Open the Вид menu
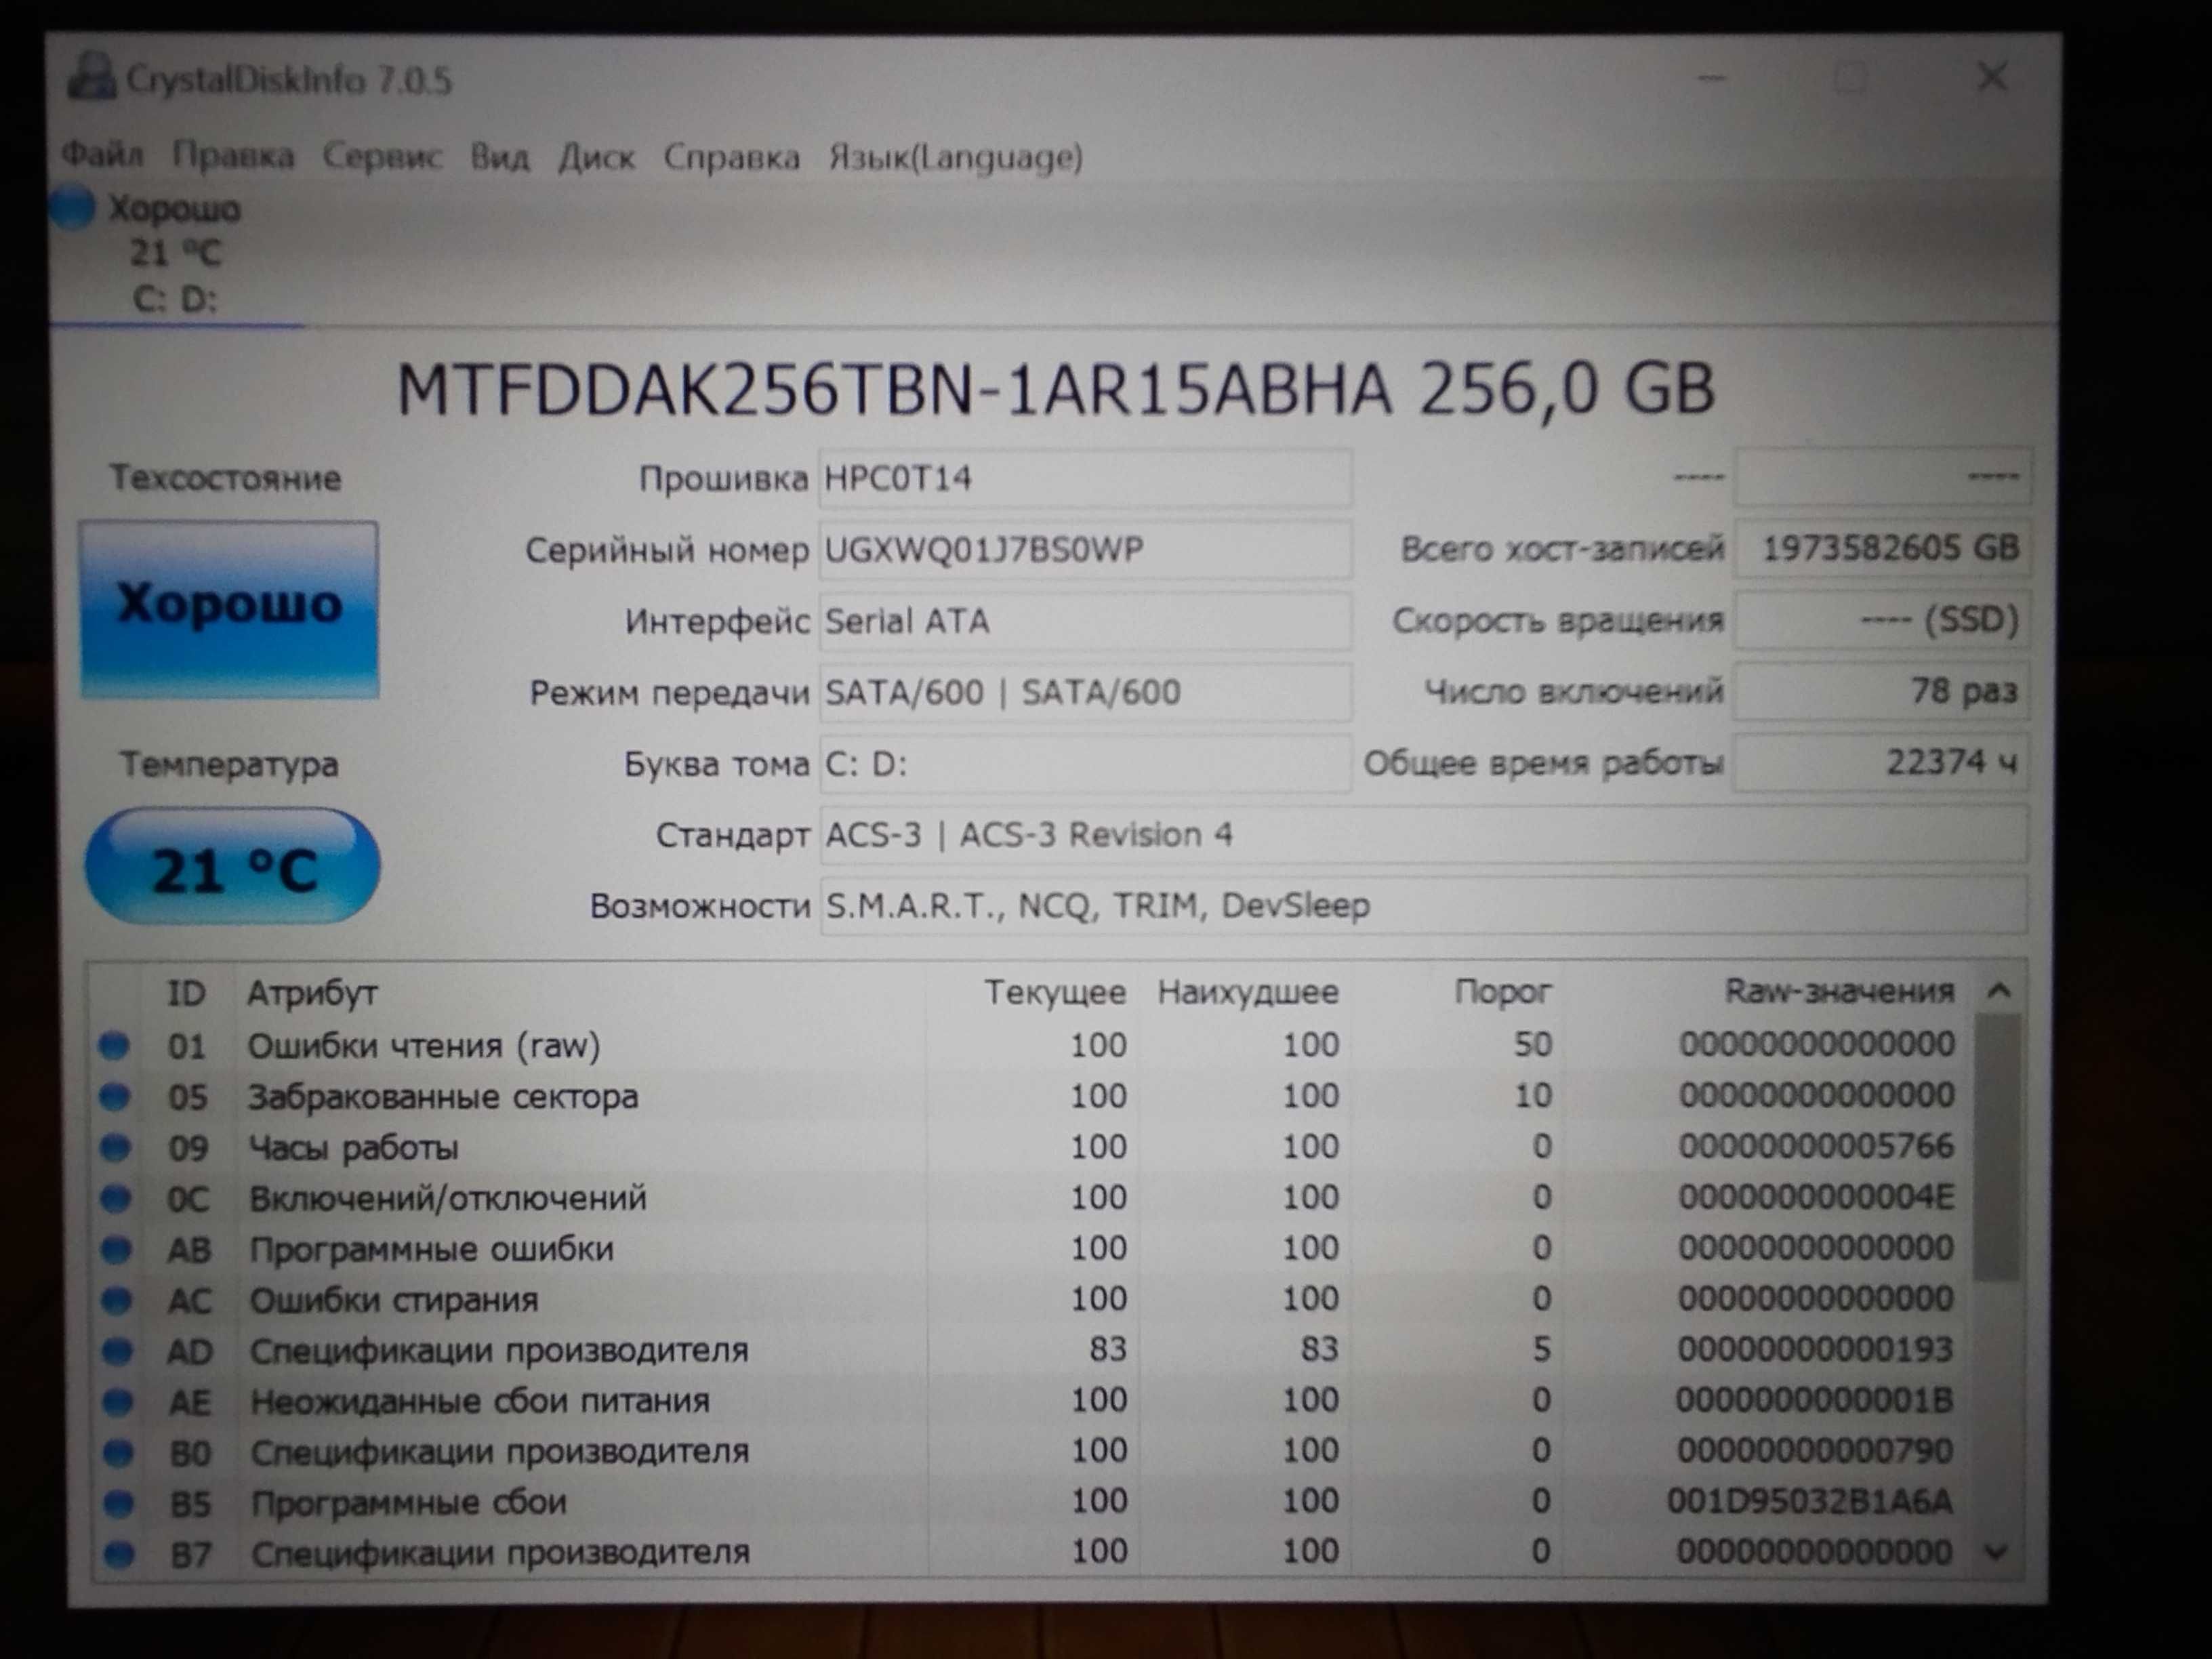 pos(499,157)
